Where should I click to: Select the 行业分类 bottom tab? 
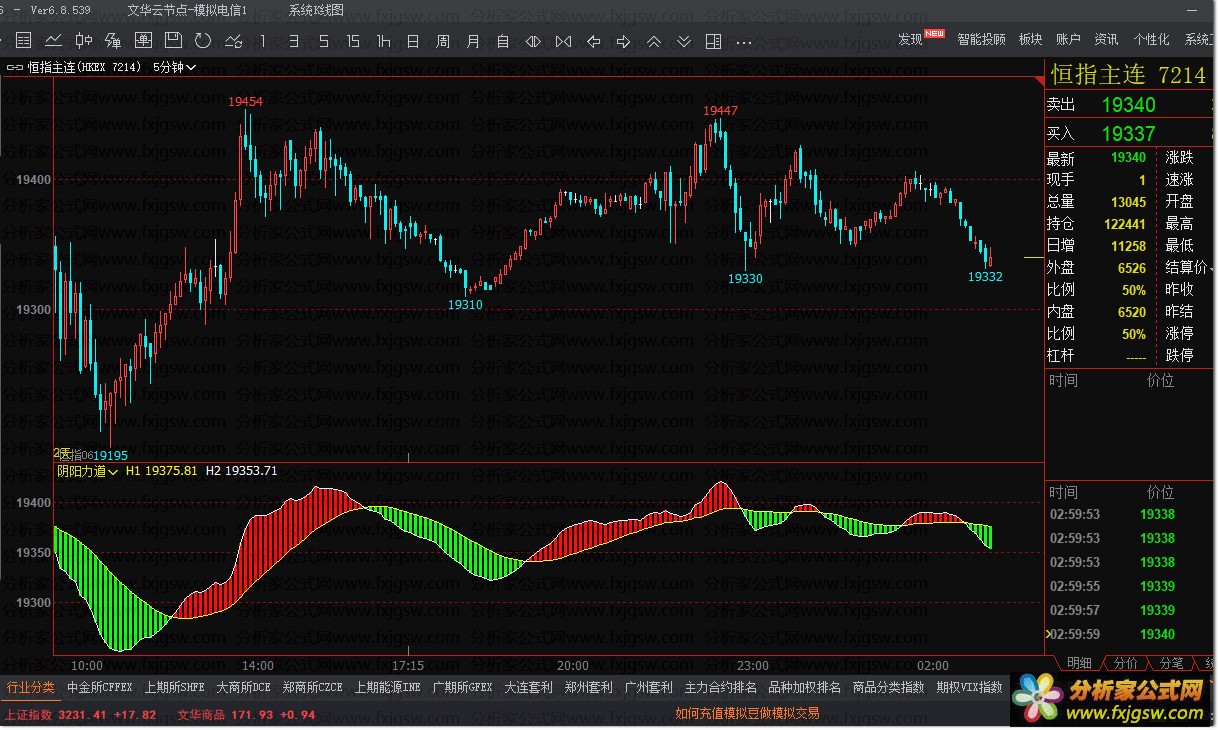[31, 687]
